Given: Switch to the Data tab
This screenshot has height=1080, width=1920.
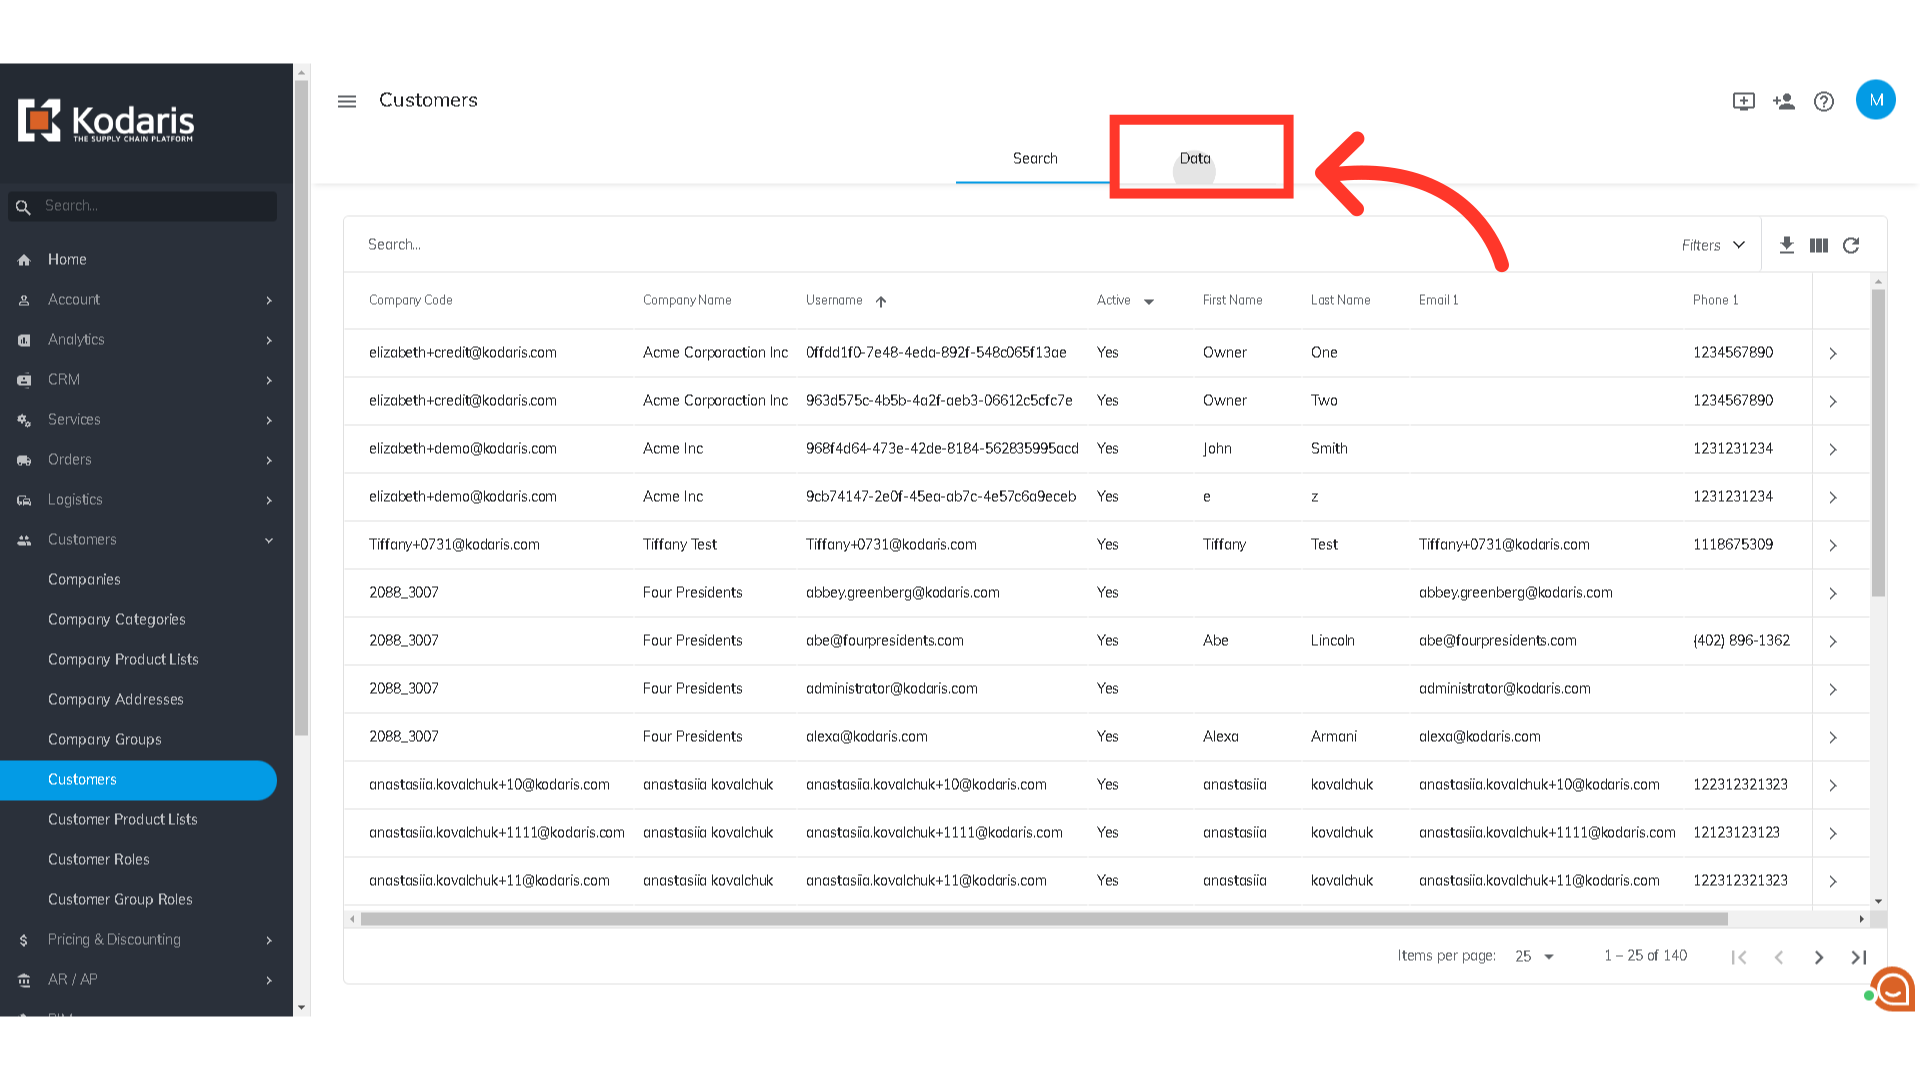Looking at the screenshot, I should pos(1195,158).
